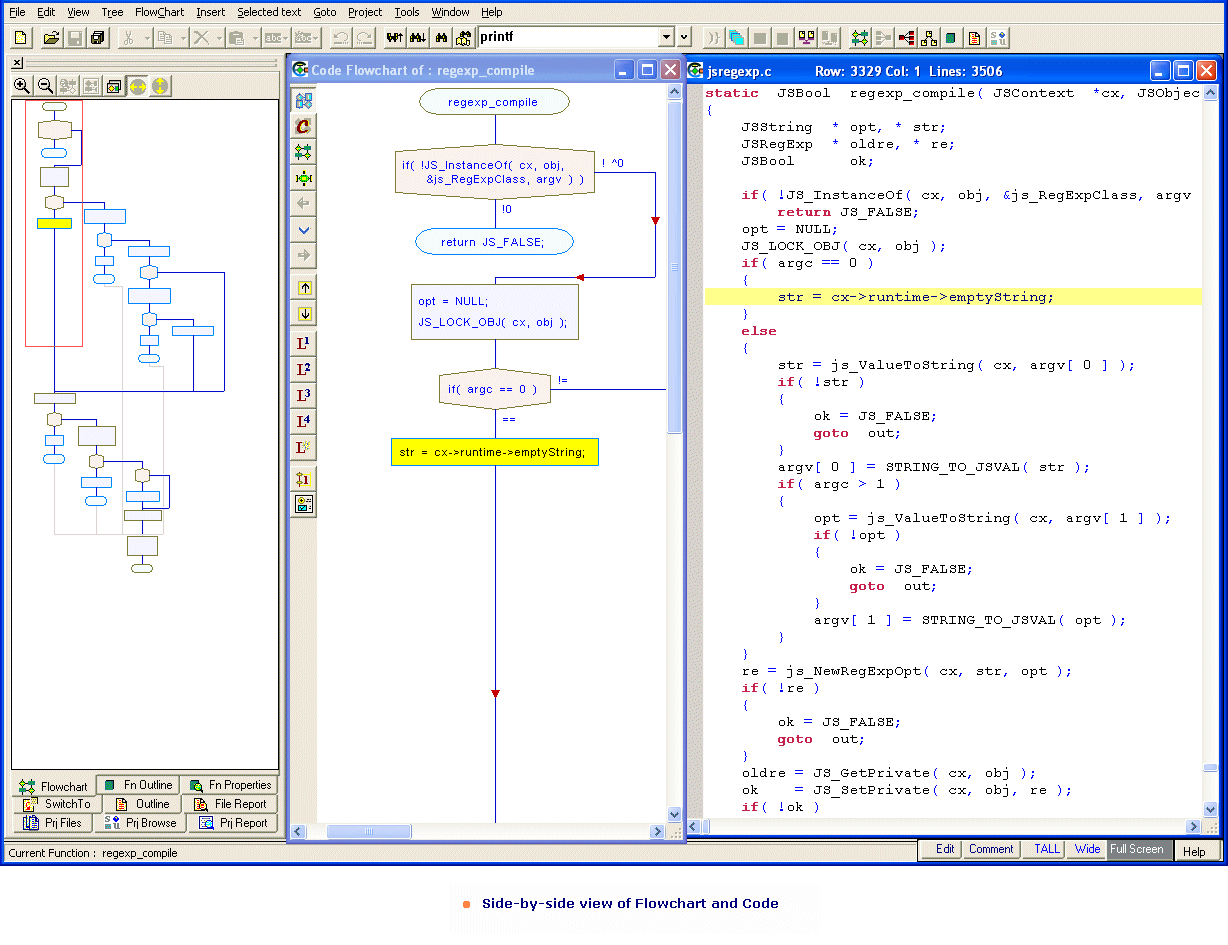Click the undo arrow icon
The image size is (1228, 945).
tap(340, 38)
